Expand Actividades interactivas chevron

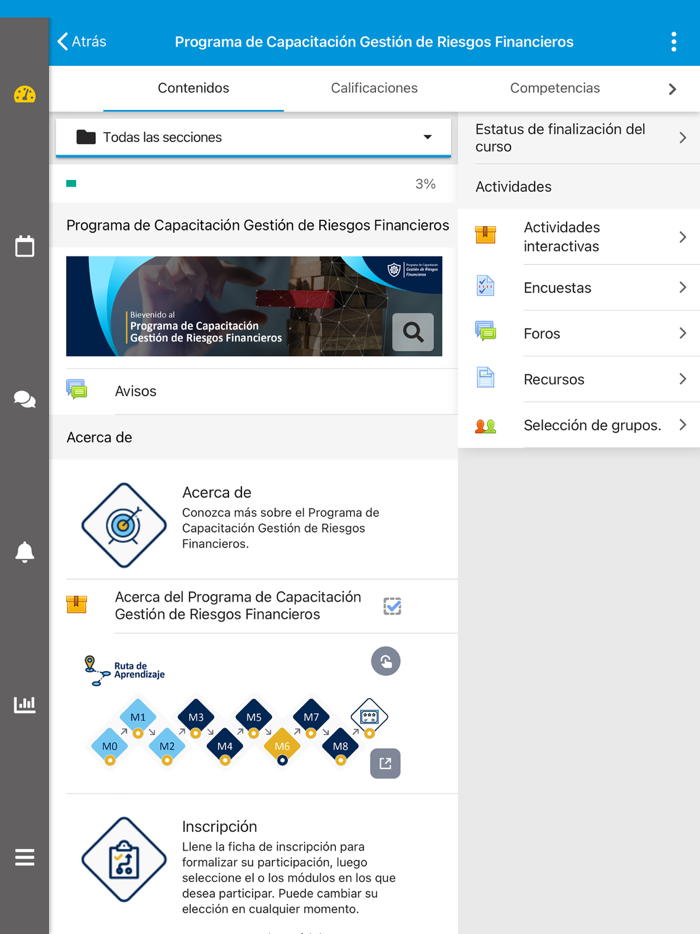pyautogui.click(x=683, y=237)
